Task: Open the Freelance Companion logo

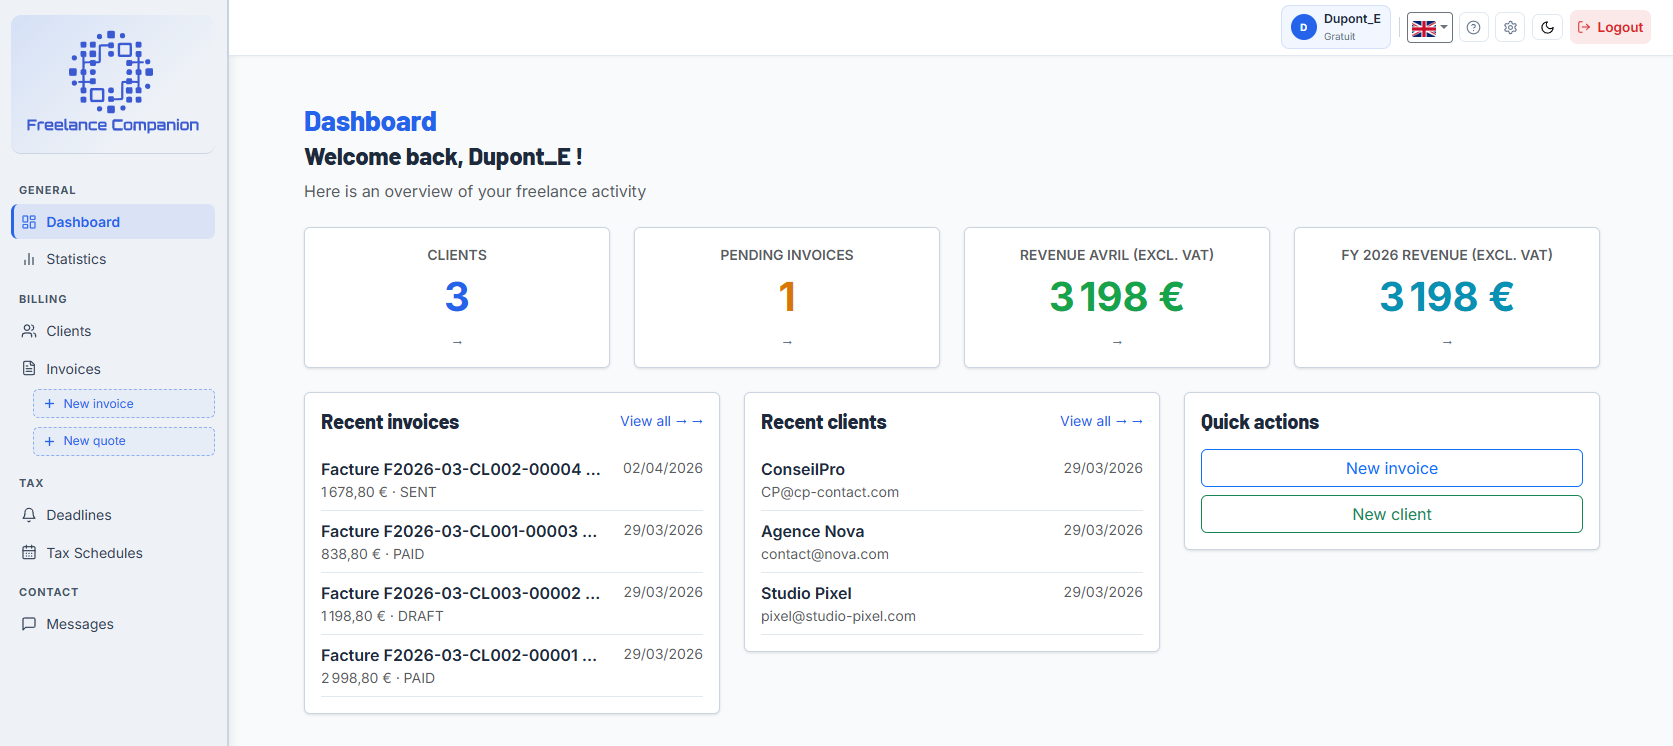Action: 112,83
